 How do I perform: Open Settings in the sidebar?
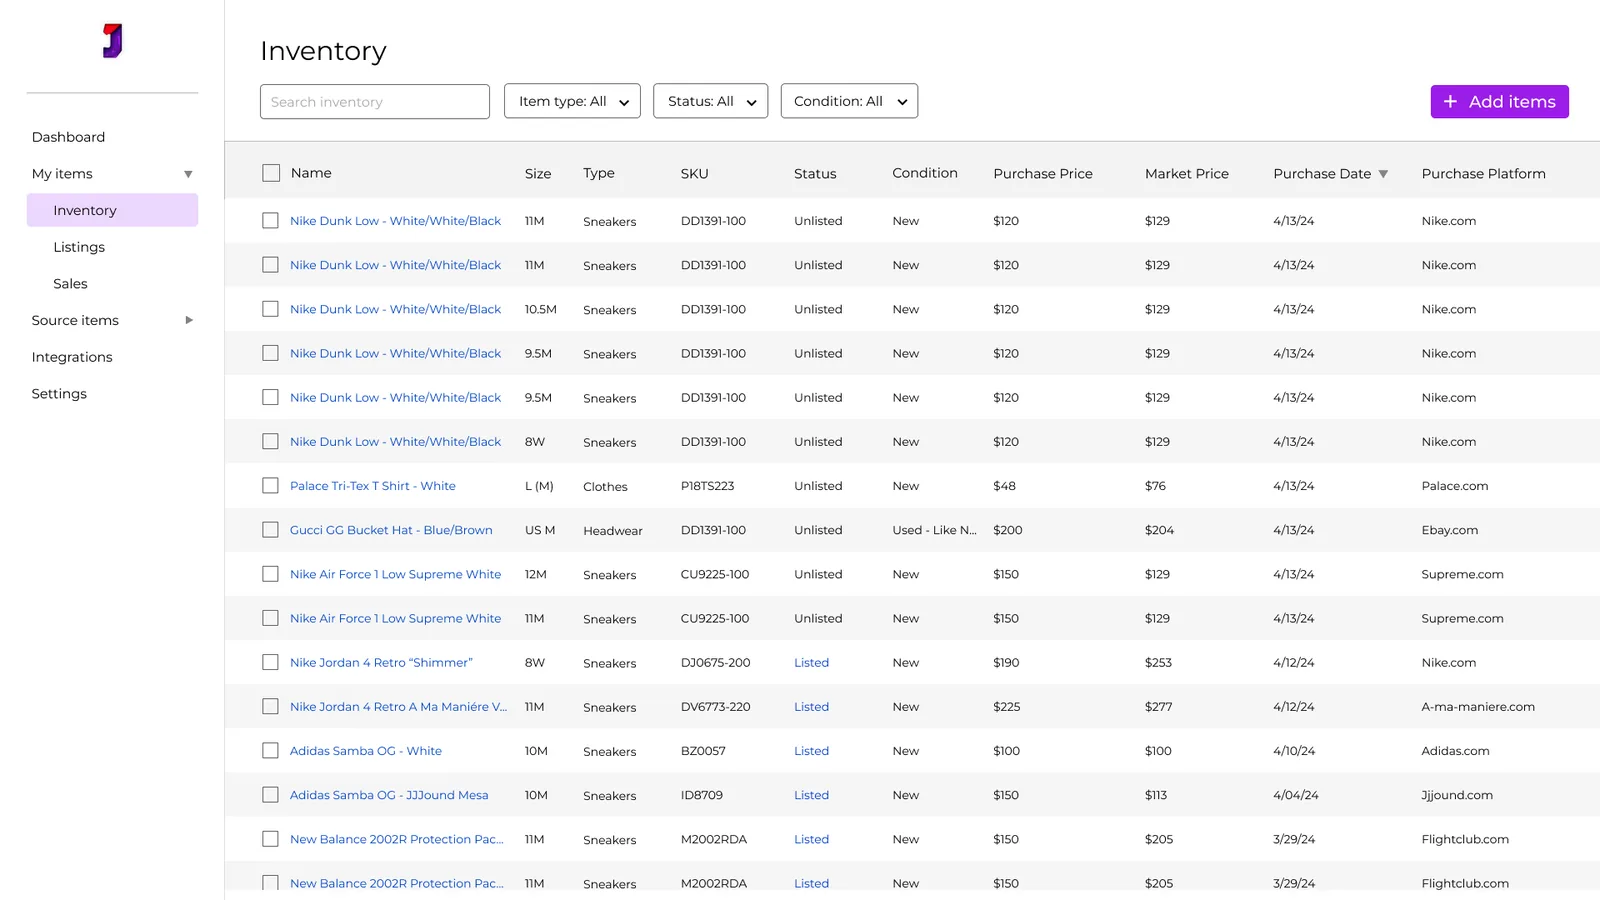click(x=59, y=394)
